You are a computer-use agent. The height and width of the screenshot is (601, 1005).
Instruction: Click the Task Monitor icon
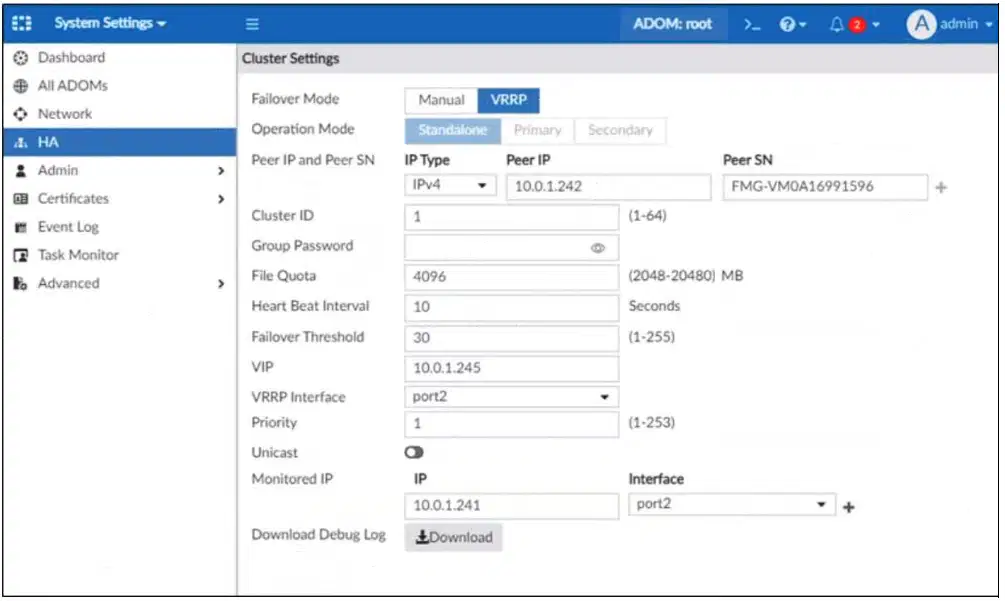tap(21, 255)
